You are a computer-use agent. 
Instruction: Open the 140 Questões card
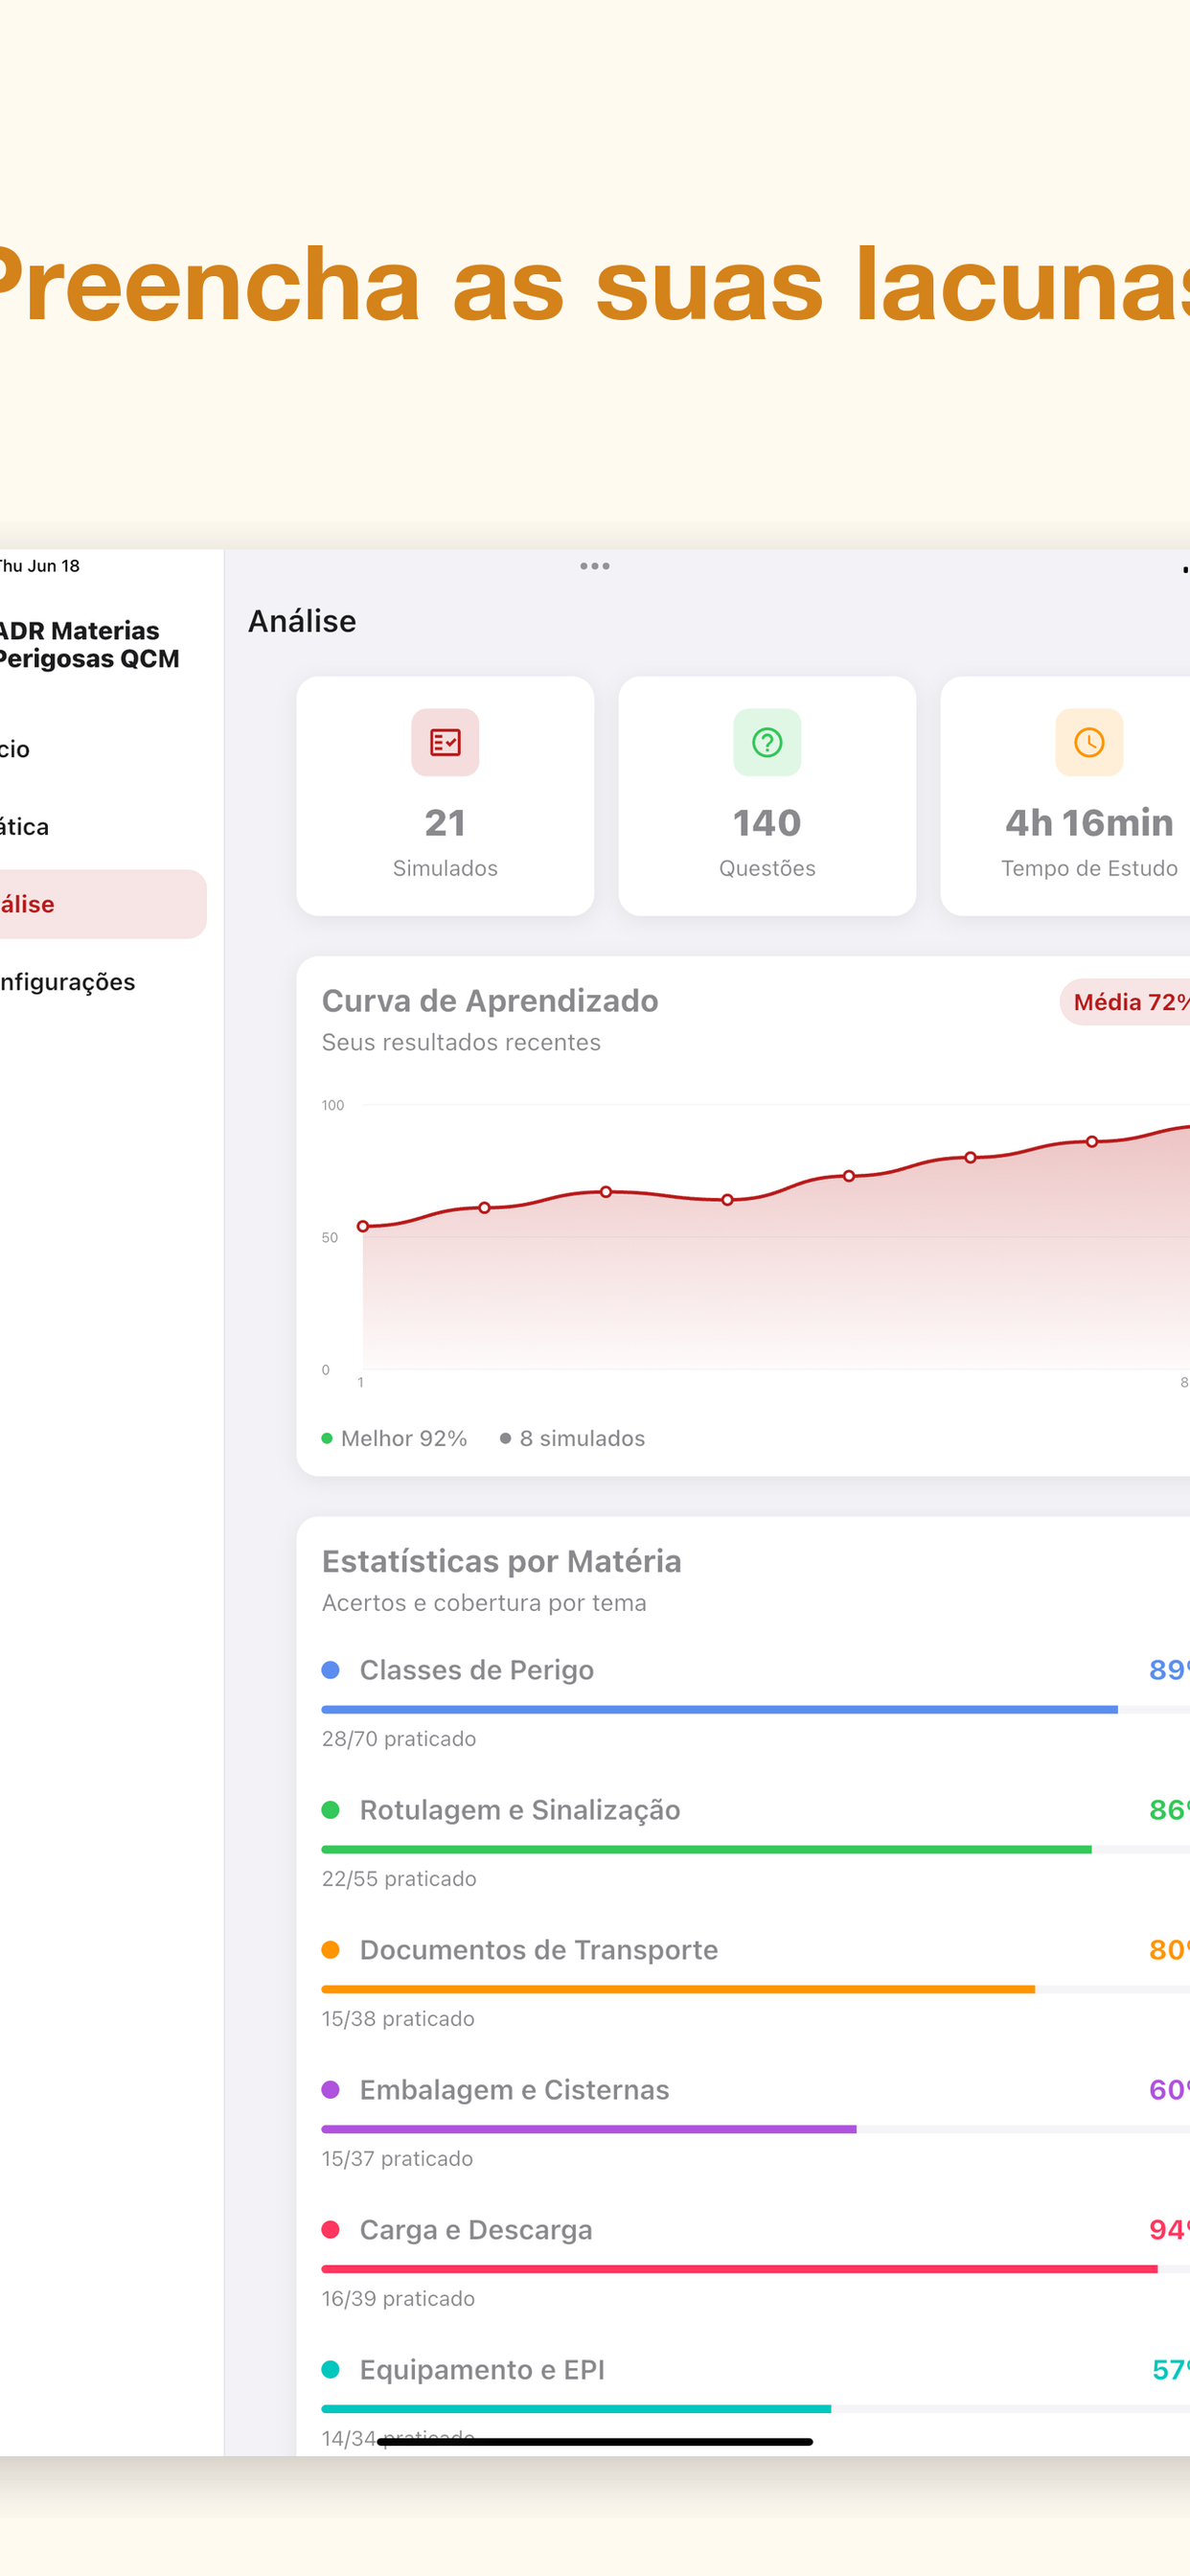pyautogui.click(x=767, y=796)
